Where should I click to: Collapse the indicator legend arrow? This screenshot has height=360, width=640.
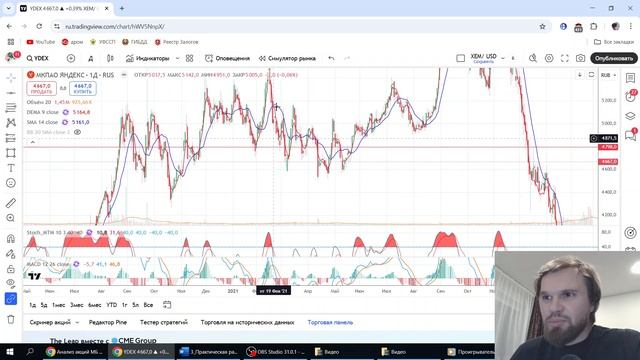pyautogui.click(x=33, y=142)
